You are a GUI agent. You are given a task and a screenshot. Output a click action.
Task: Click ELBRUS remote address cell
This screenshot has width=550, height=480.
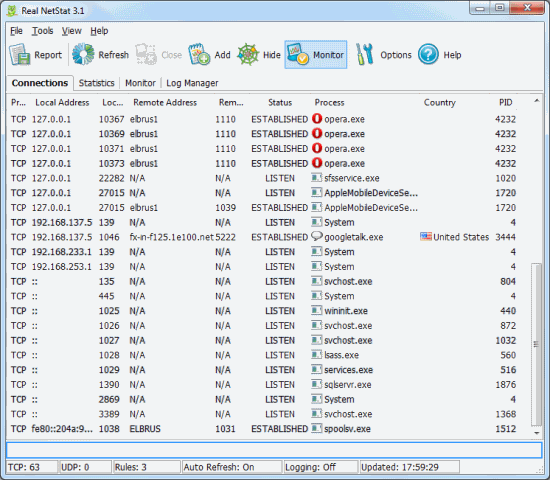click(x=145, y=429)
